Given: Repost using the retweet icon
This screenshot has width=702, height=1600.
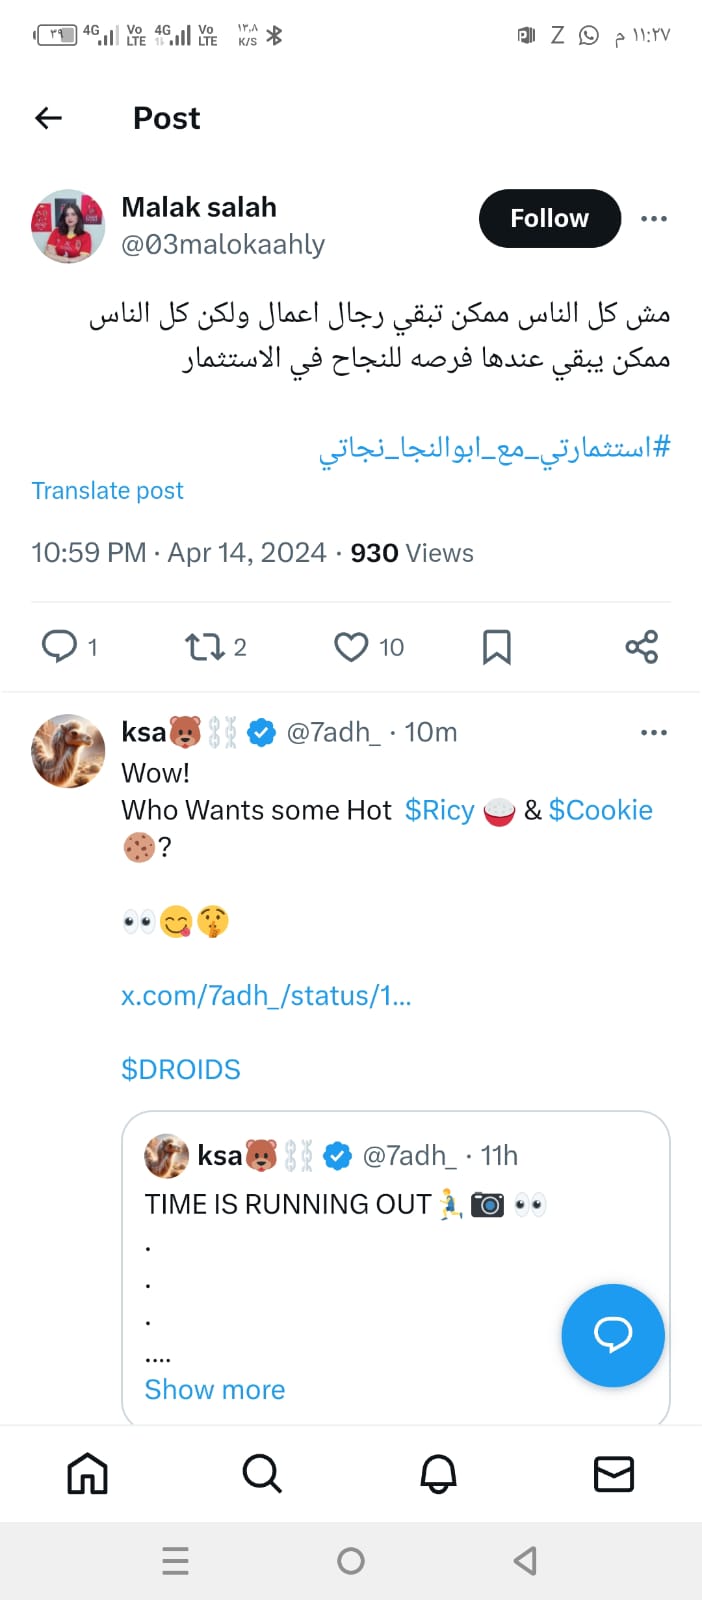Looking at the screenshot, I should [x=205, y=647].
